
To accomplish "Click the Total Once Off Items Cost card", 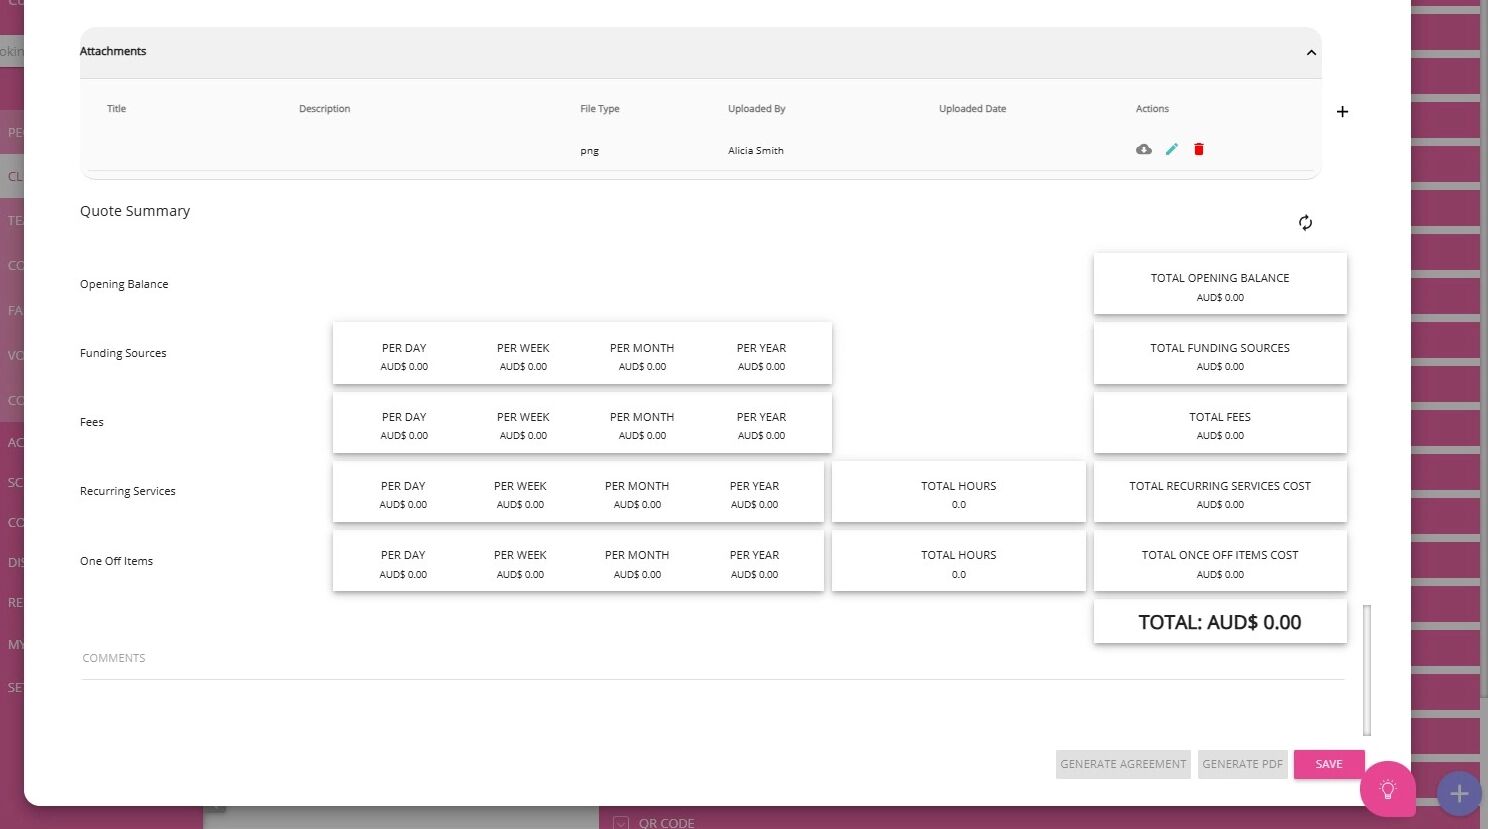I will [x=1220, y=561].
